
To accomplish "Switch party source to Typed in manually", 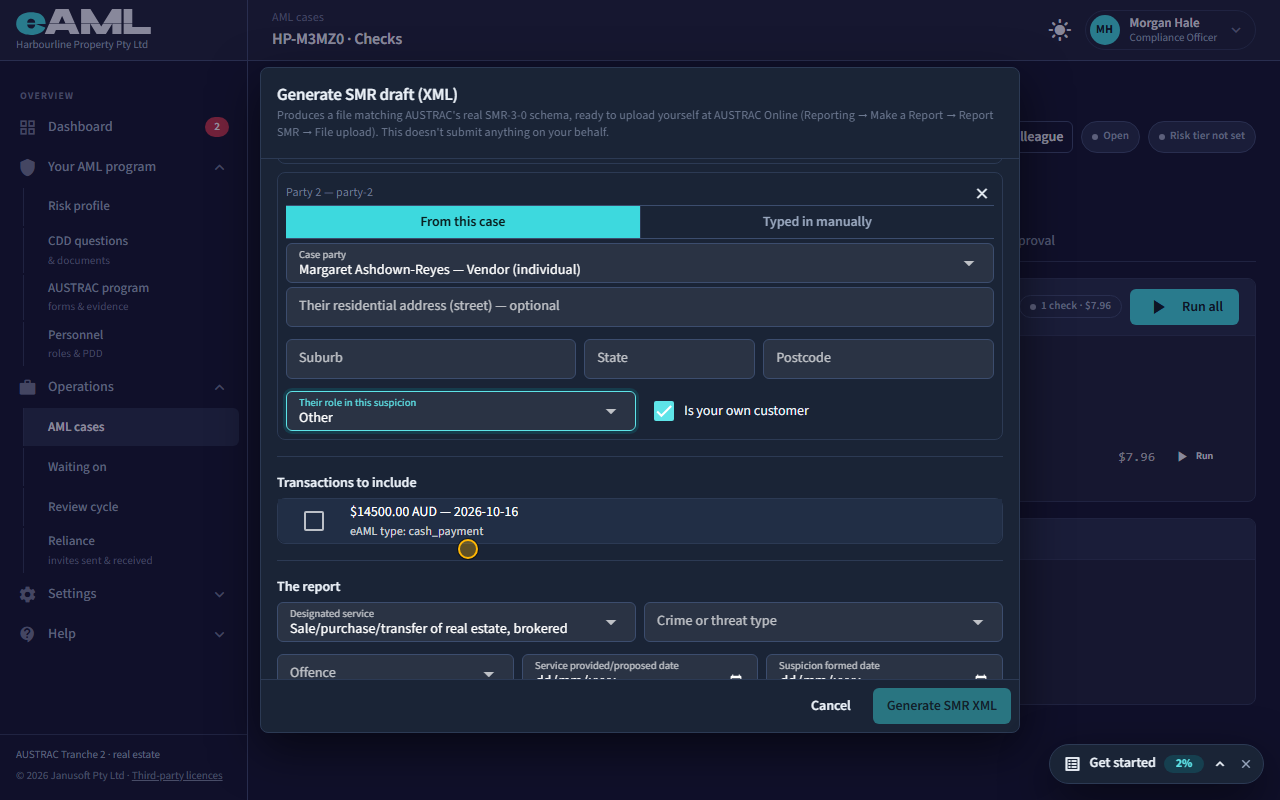I will coord(817,222).
